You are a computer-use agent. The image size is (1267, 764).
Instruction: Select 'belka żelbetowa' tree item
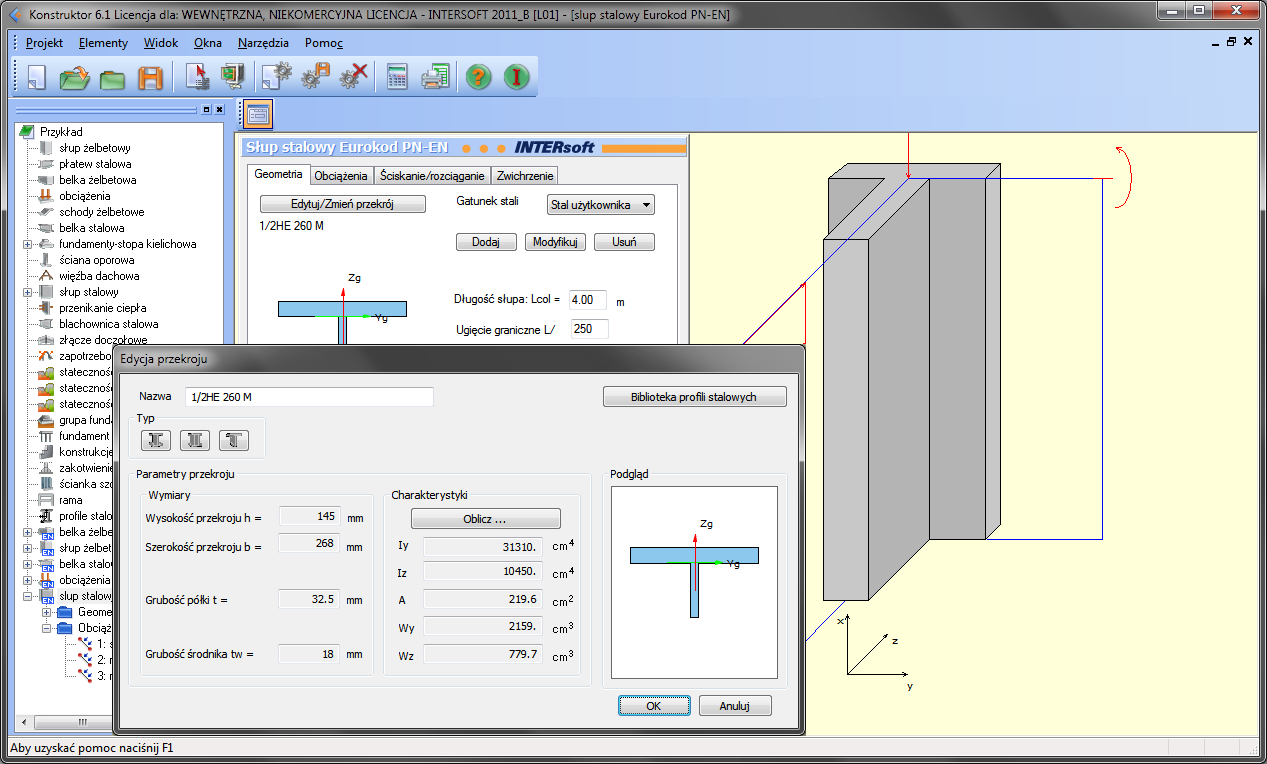97,180
